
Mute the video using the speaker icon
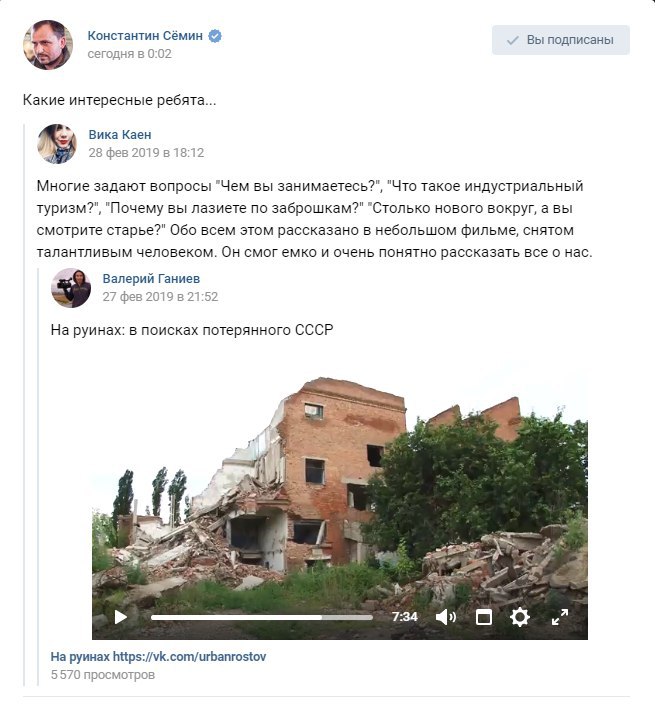446,617
